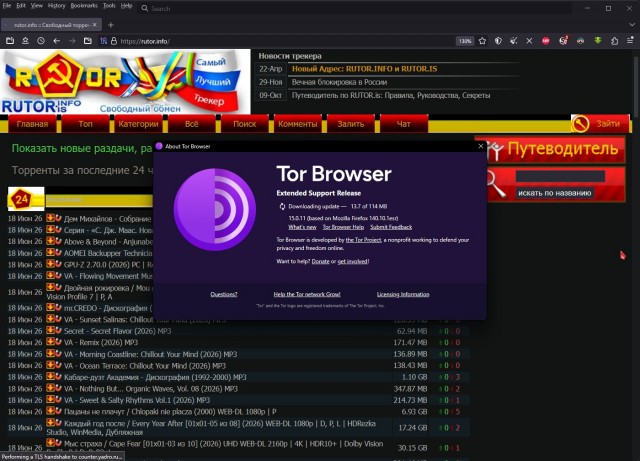Open news Вечная блокировка в России
Image resolution: width=640 pixels, height=461 pixels.
coord(339,82)
